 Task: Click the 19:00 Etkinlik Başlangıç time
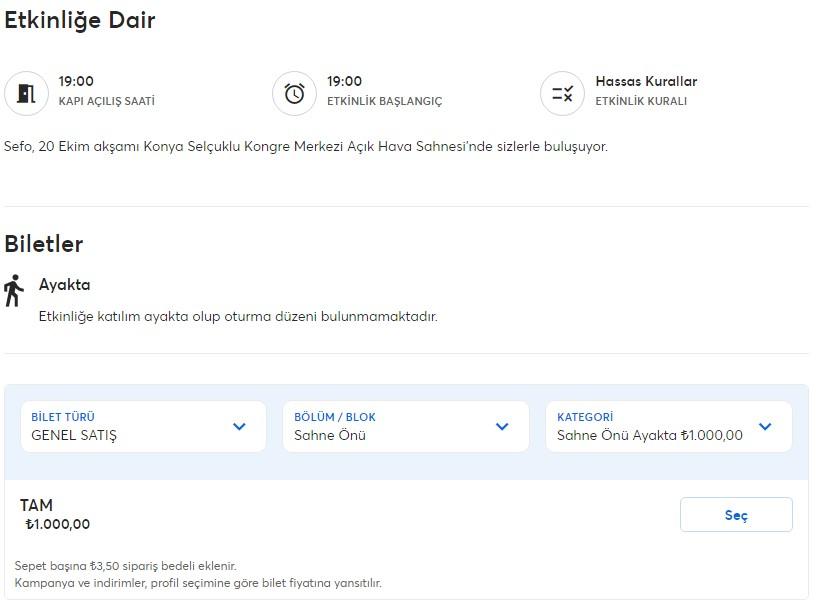pyautogui.click(x=345, y=81)
